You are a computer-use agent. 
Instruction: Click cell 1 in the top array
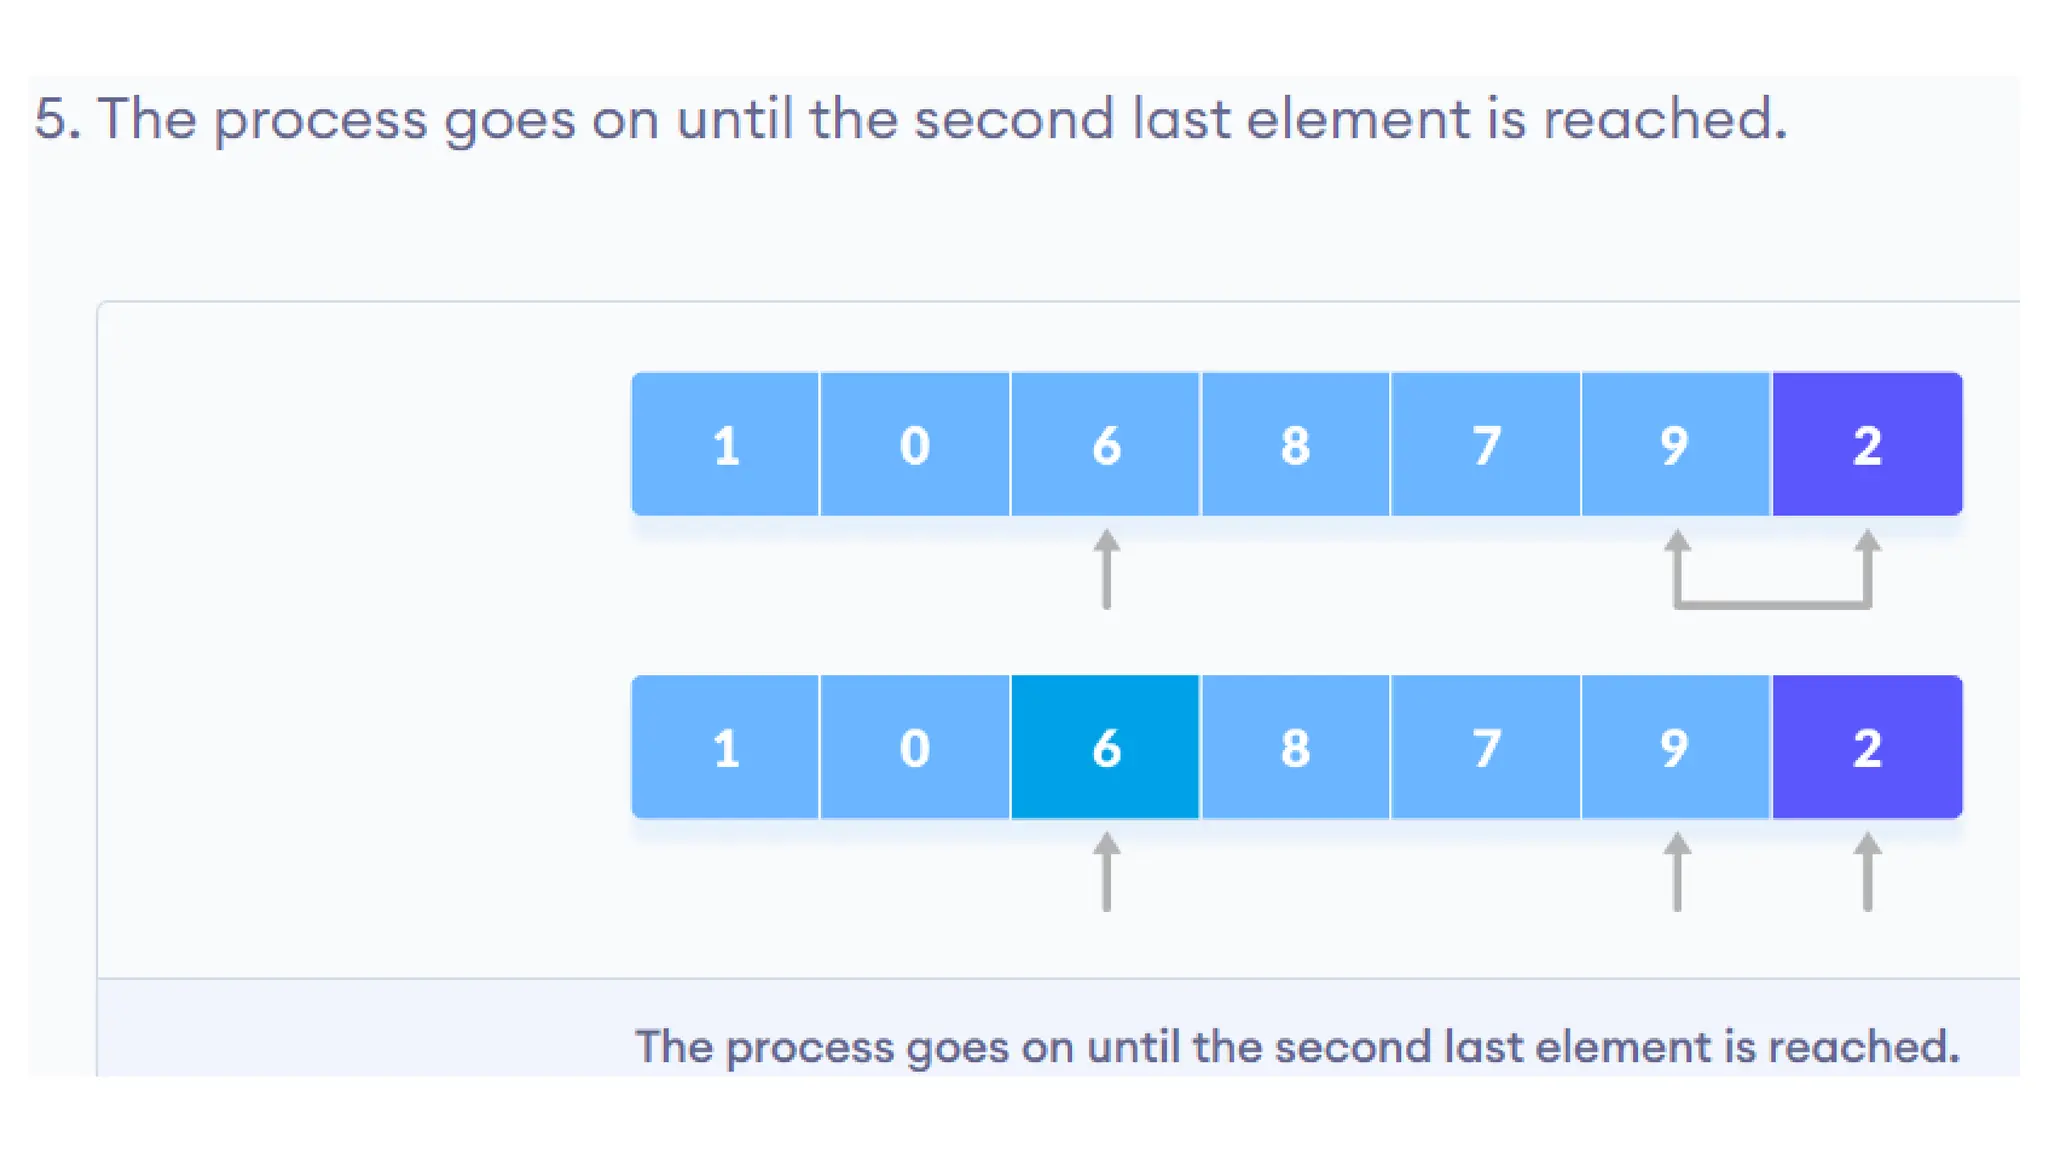pyautogui.click(x=725, y=444)
